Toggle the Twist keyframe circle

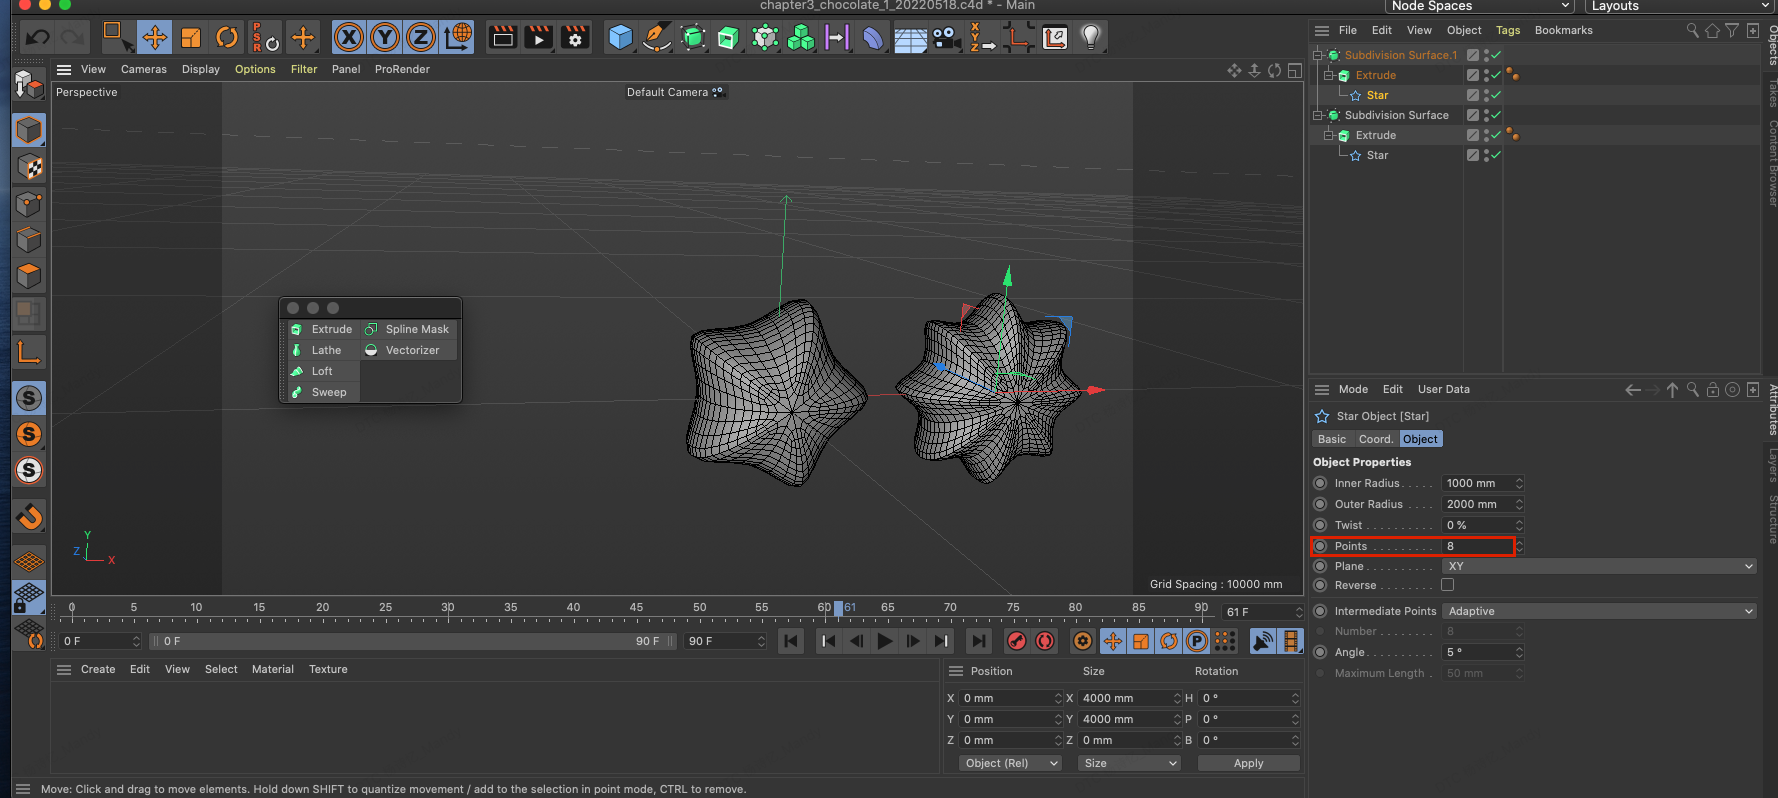pyautogui.click(x=1320, y=525)
